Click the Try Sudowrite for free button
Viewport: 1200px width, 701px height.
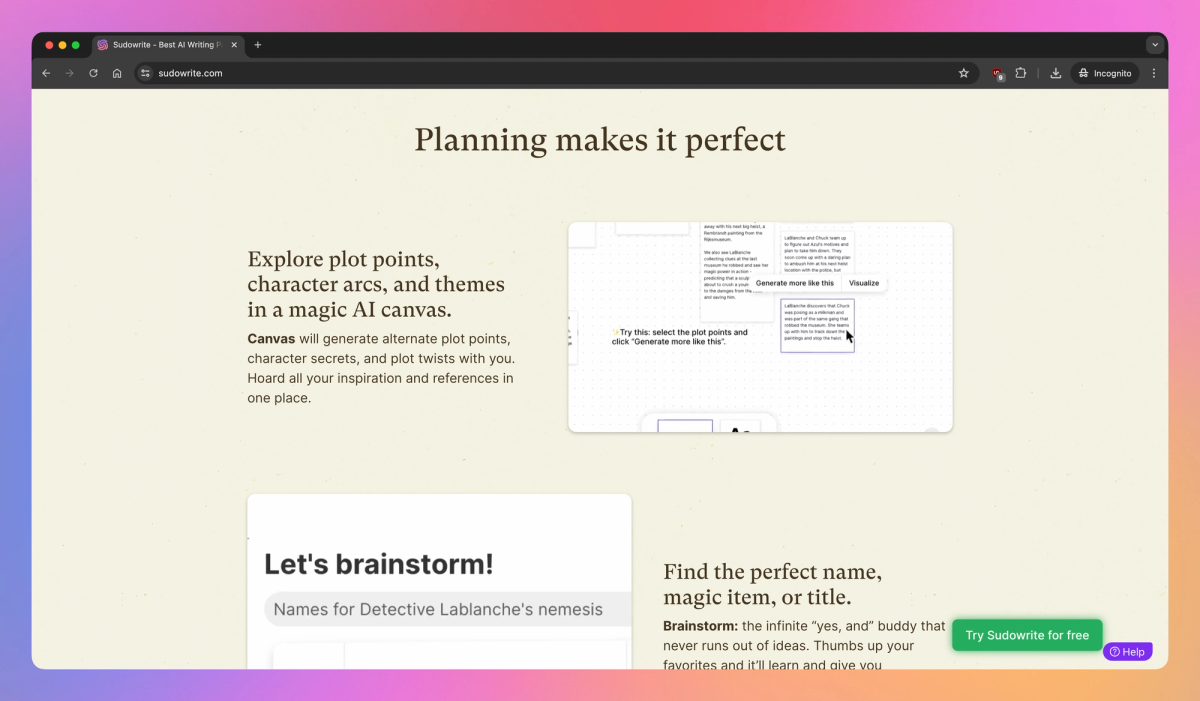point(1026,635)
